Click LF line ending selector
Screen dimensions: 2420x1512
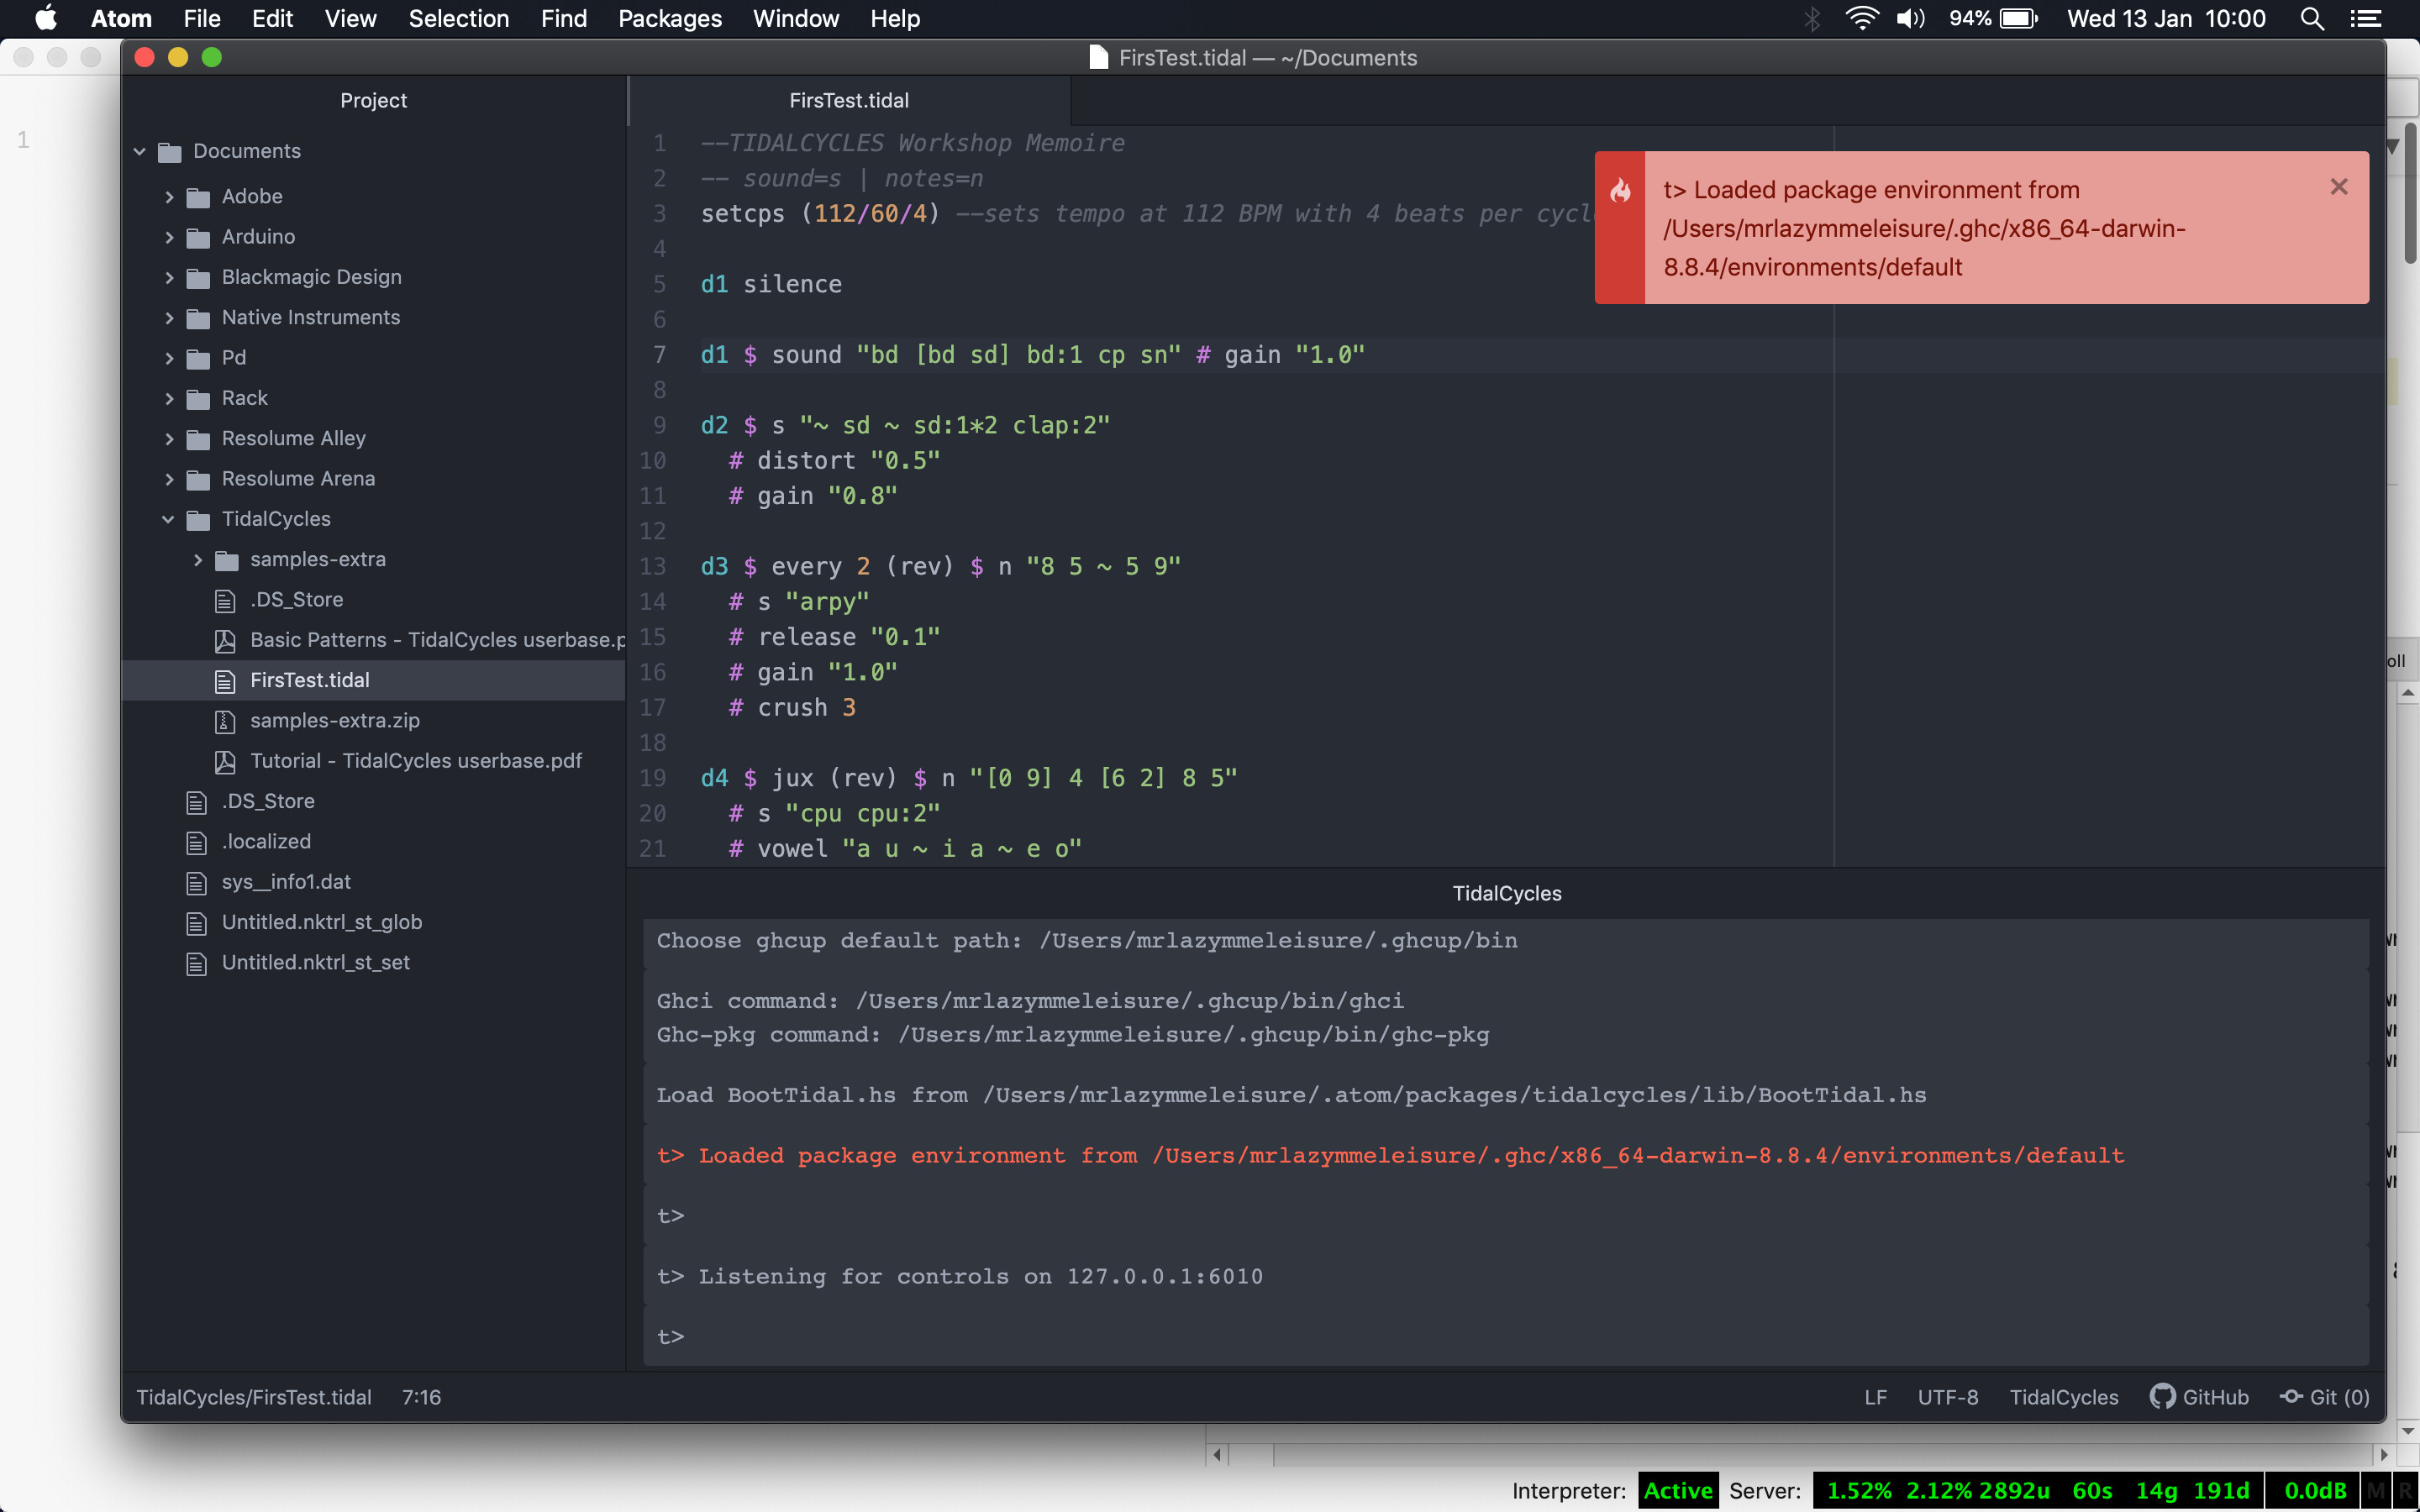click(1875, 1397)
